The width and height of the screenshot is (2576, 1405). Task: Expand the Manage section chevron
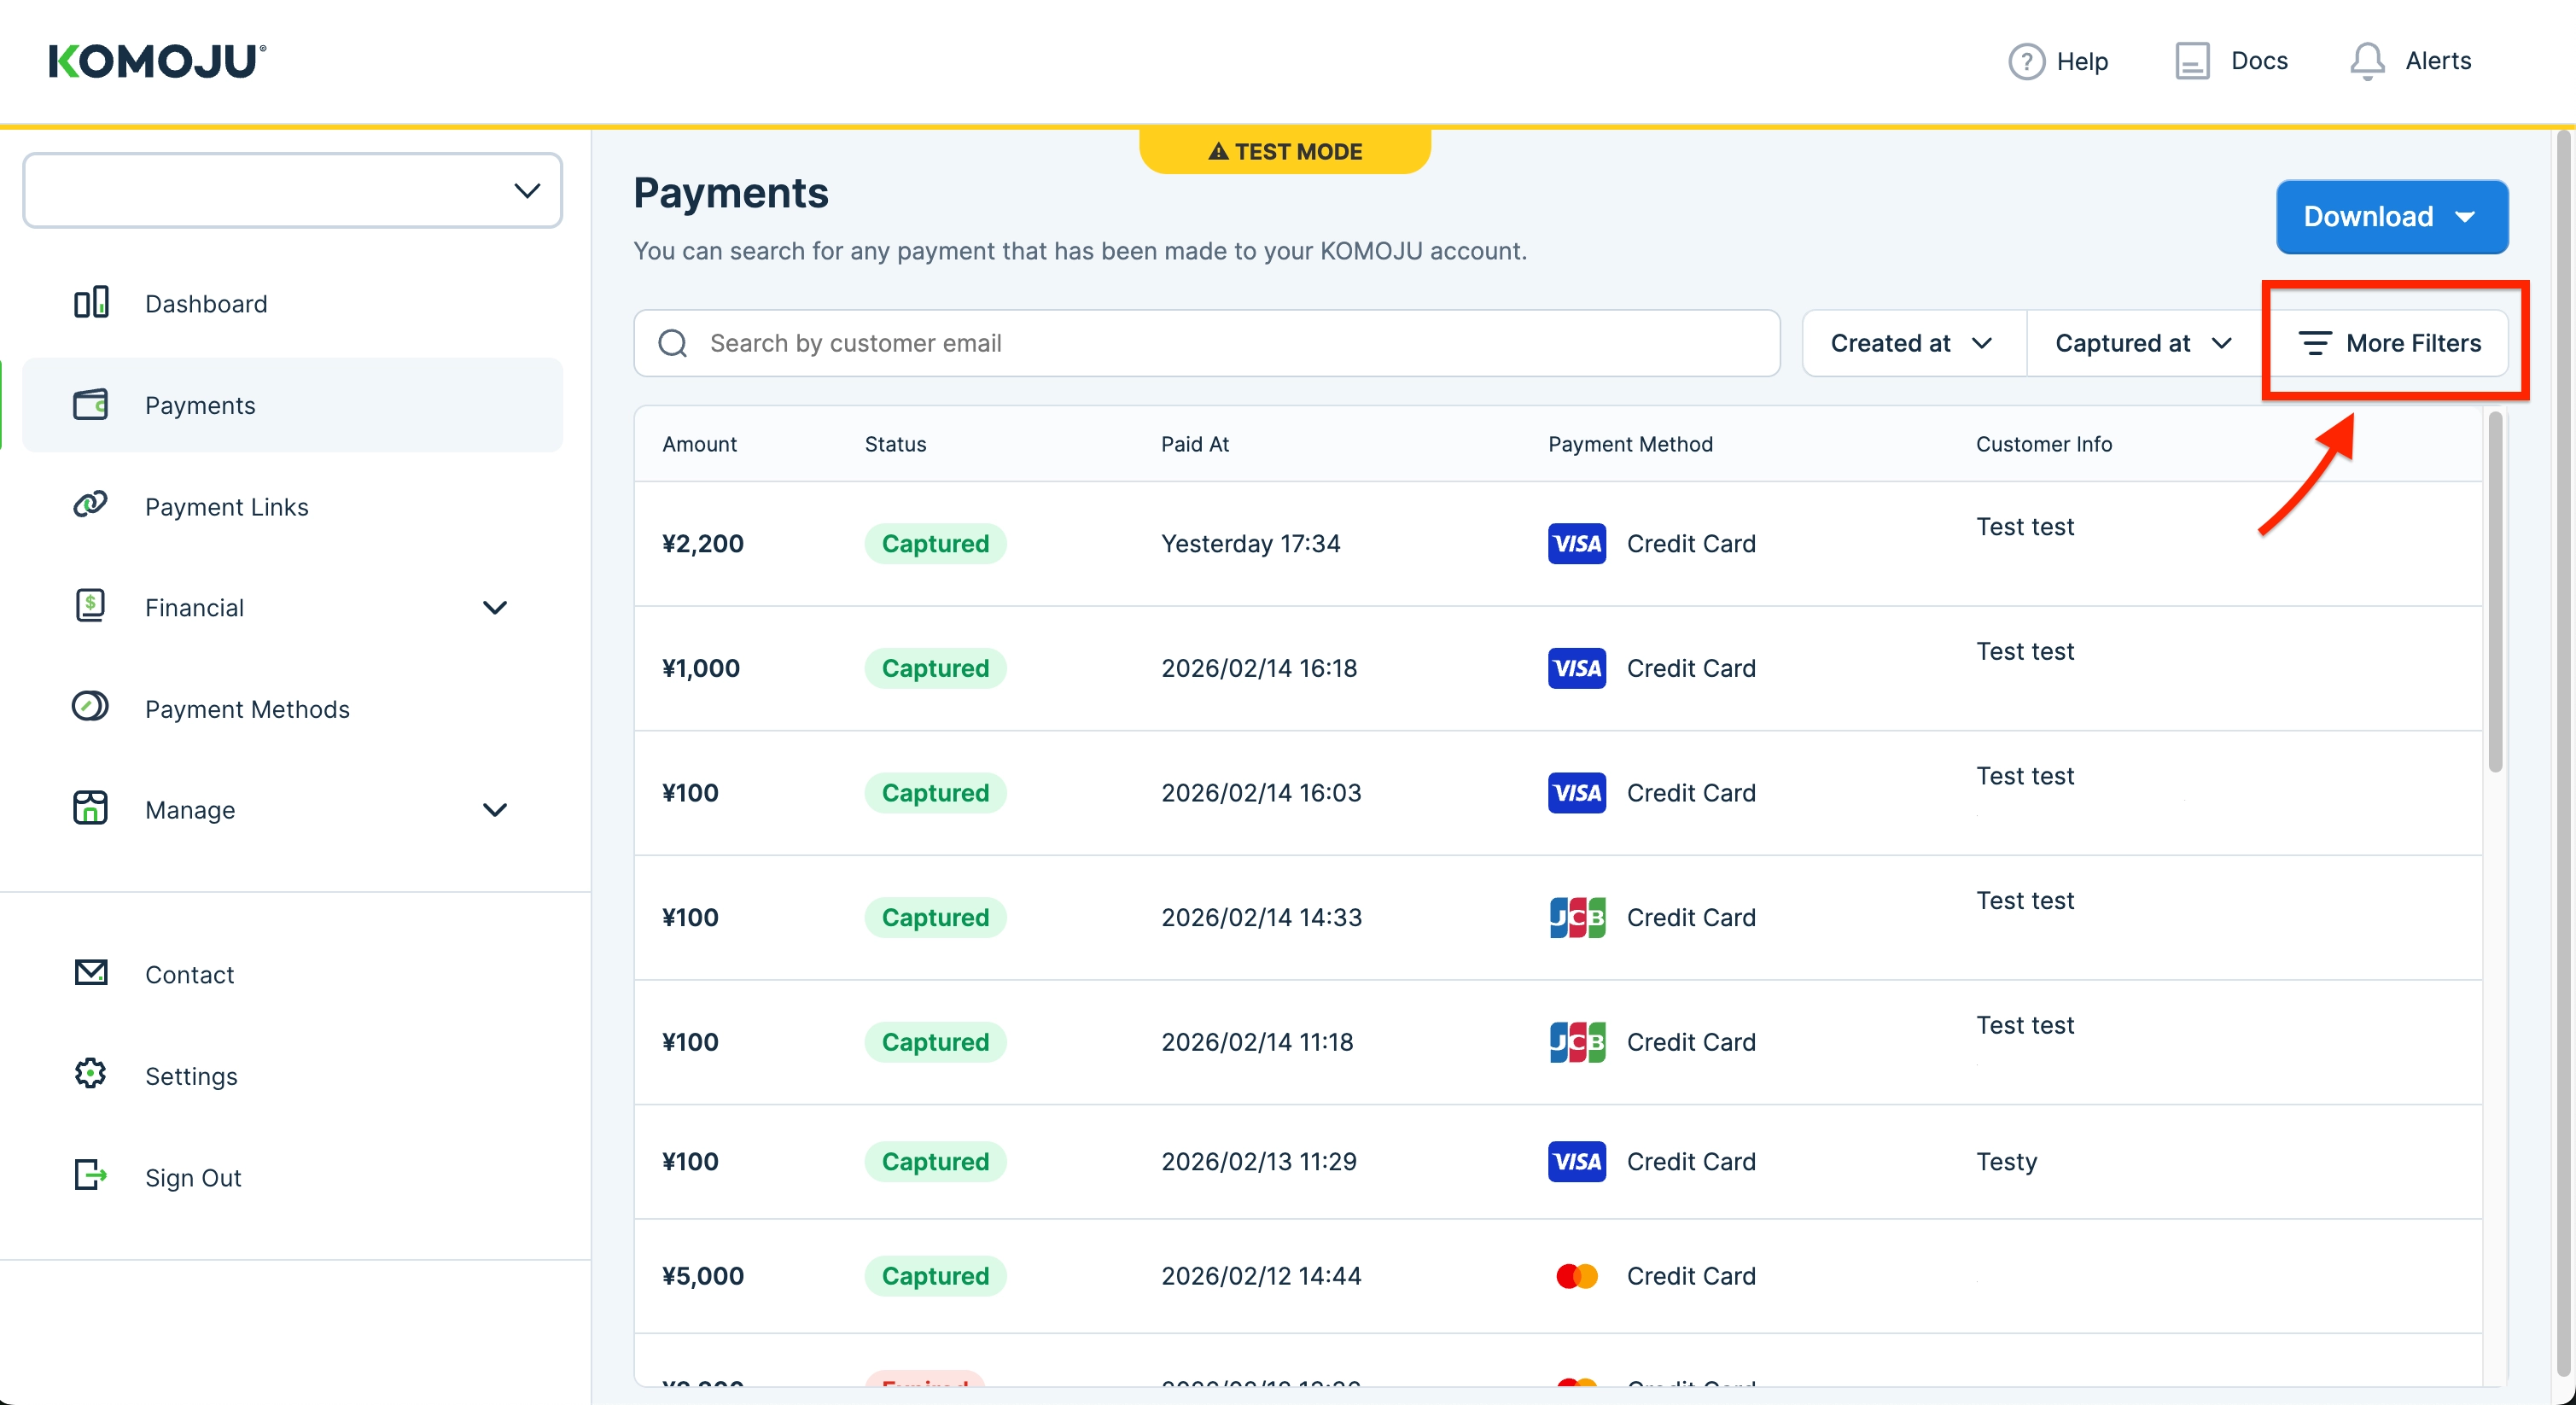(x=495, y=810)
